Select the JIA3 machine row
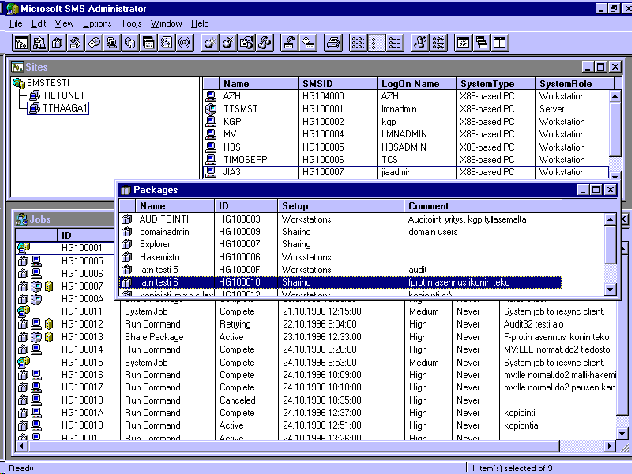The height and width of the screenshot is (474, 632). click(405, 172)
